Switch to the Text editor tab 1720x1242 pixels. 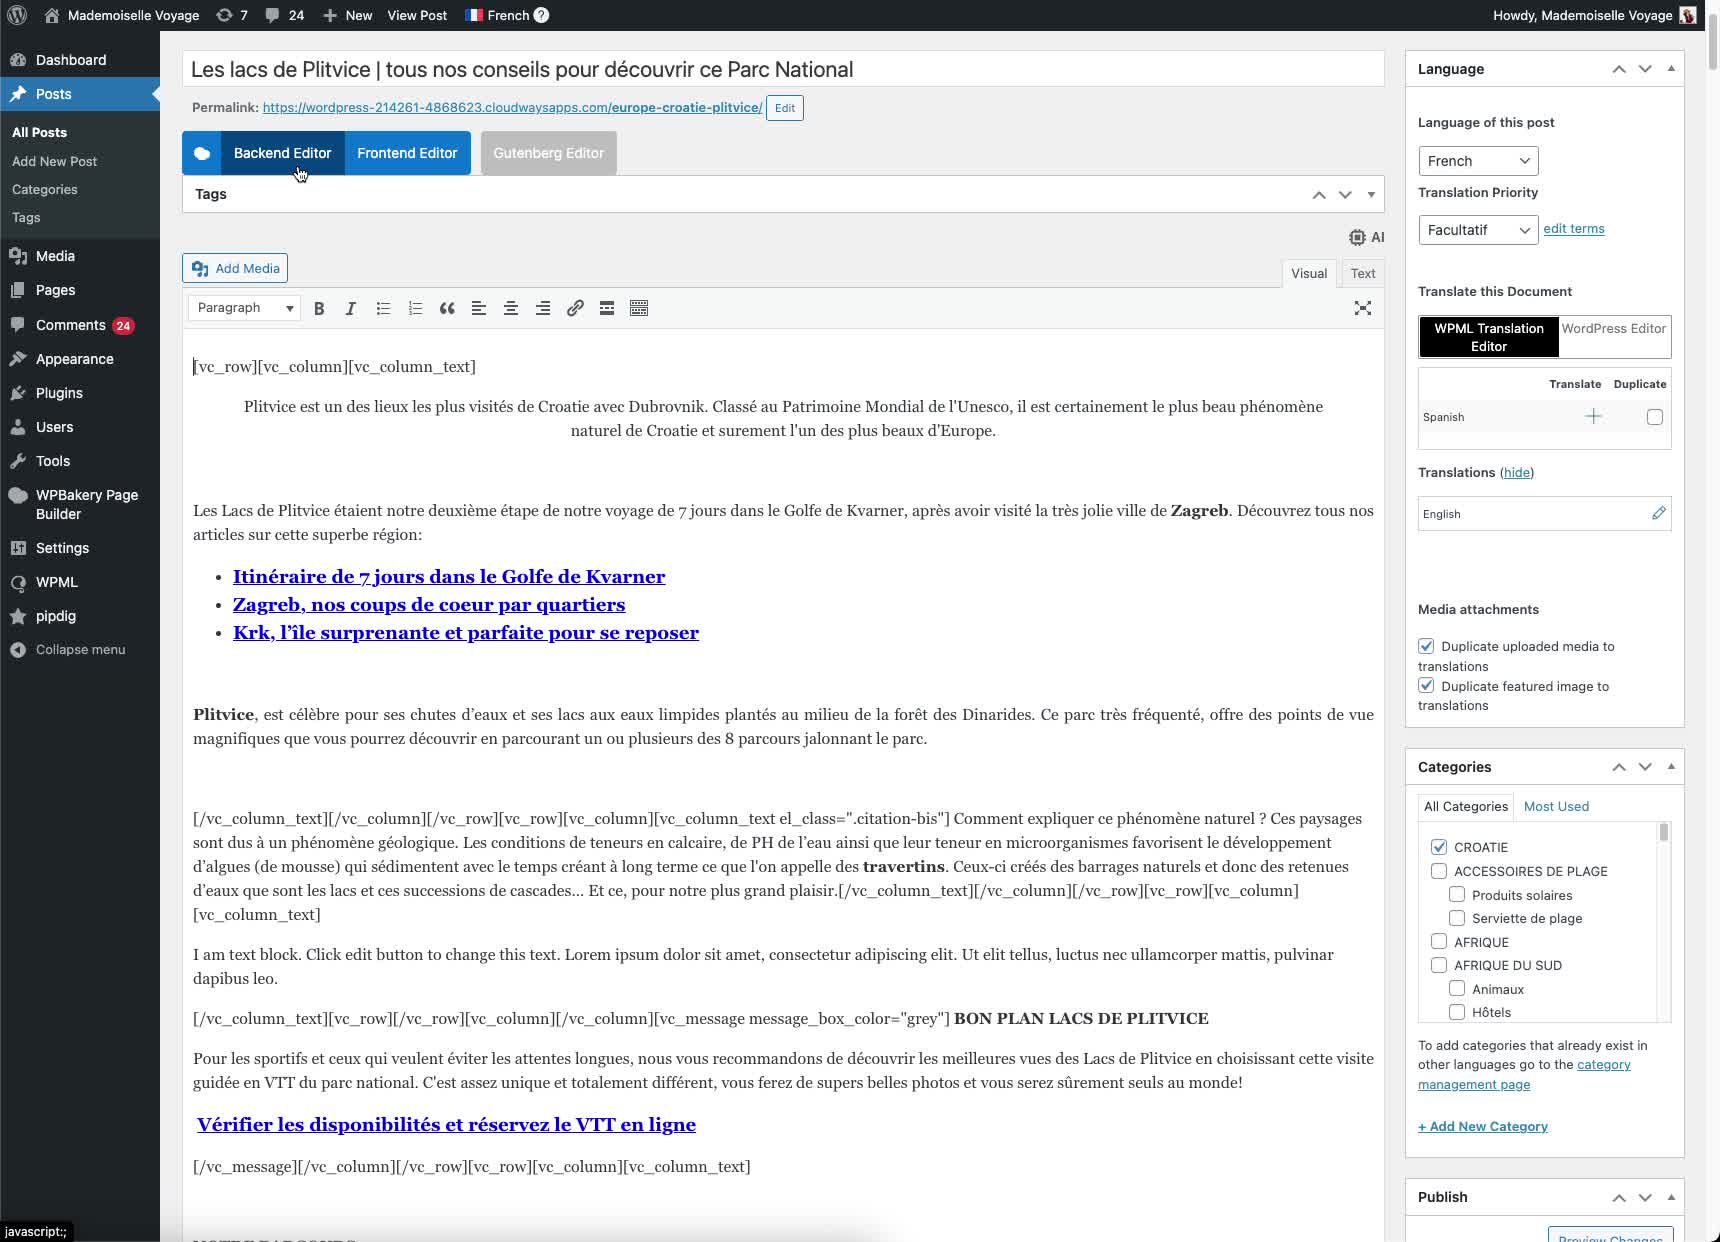(1363, 273)
